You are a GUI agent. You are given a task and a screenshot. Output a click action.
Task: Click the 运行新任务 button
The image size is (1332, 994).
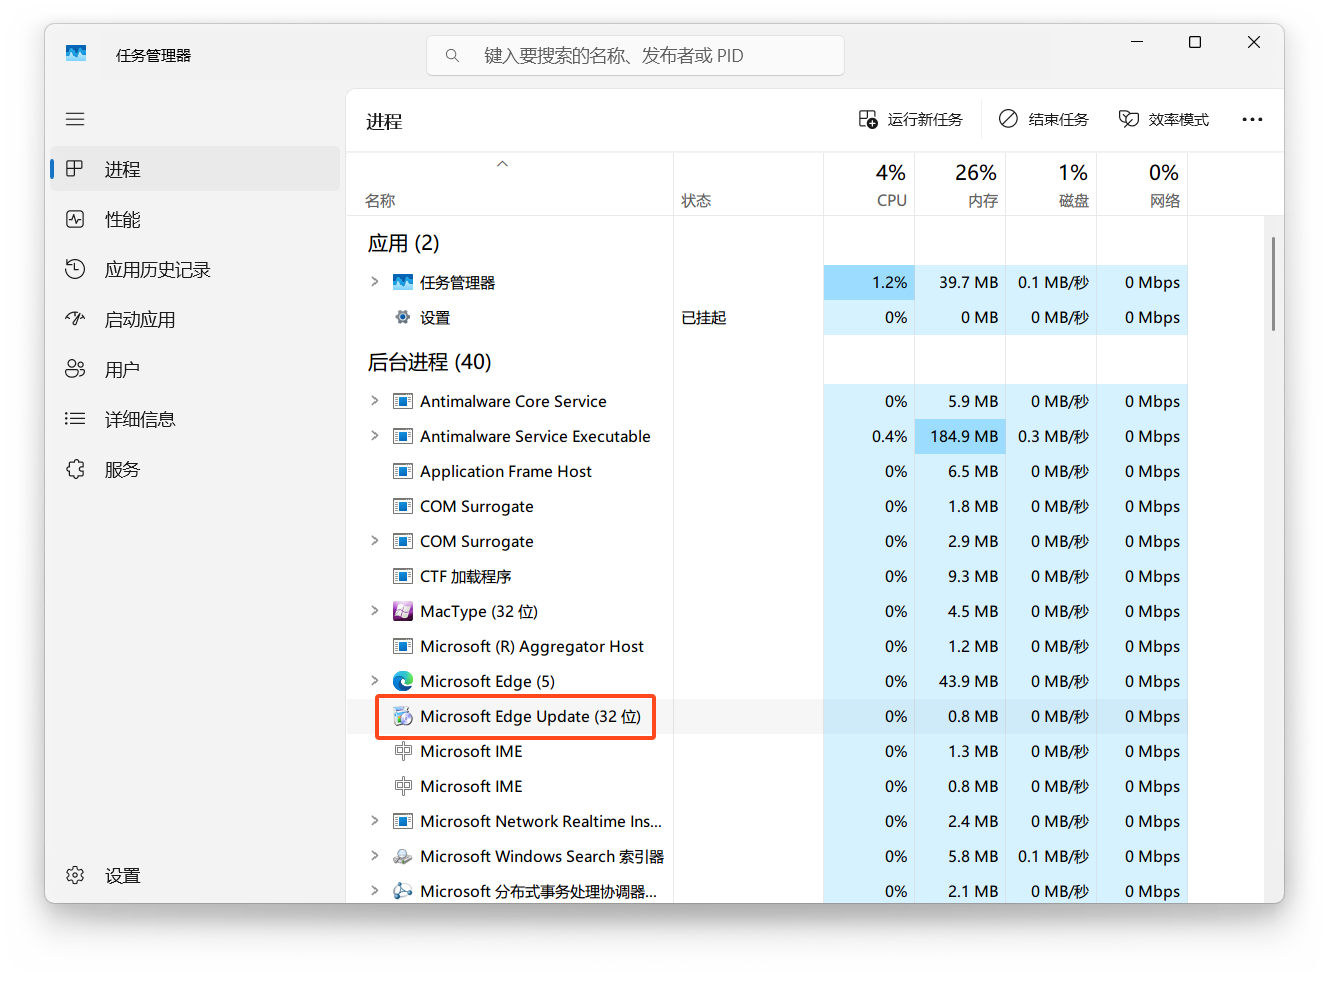[911, 119]
